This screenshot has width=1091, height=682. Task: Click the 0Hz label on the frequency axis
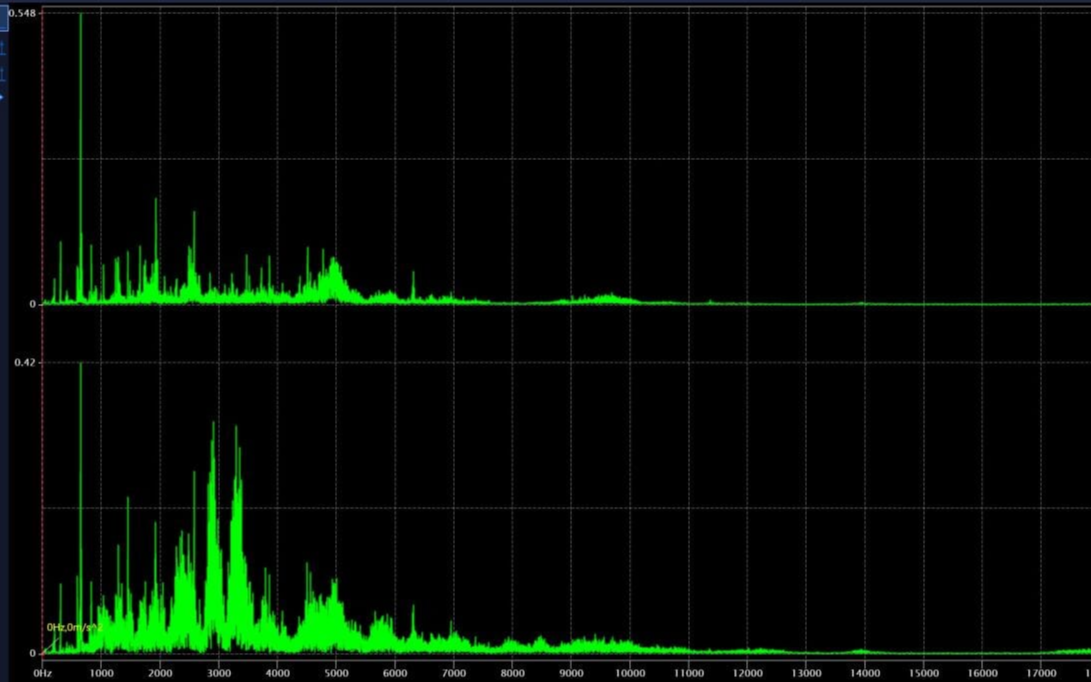[43, 673]
